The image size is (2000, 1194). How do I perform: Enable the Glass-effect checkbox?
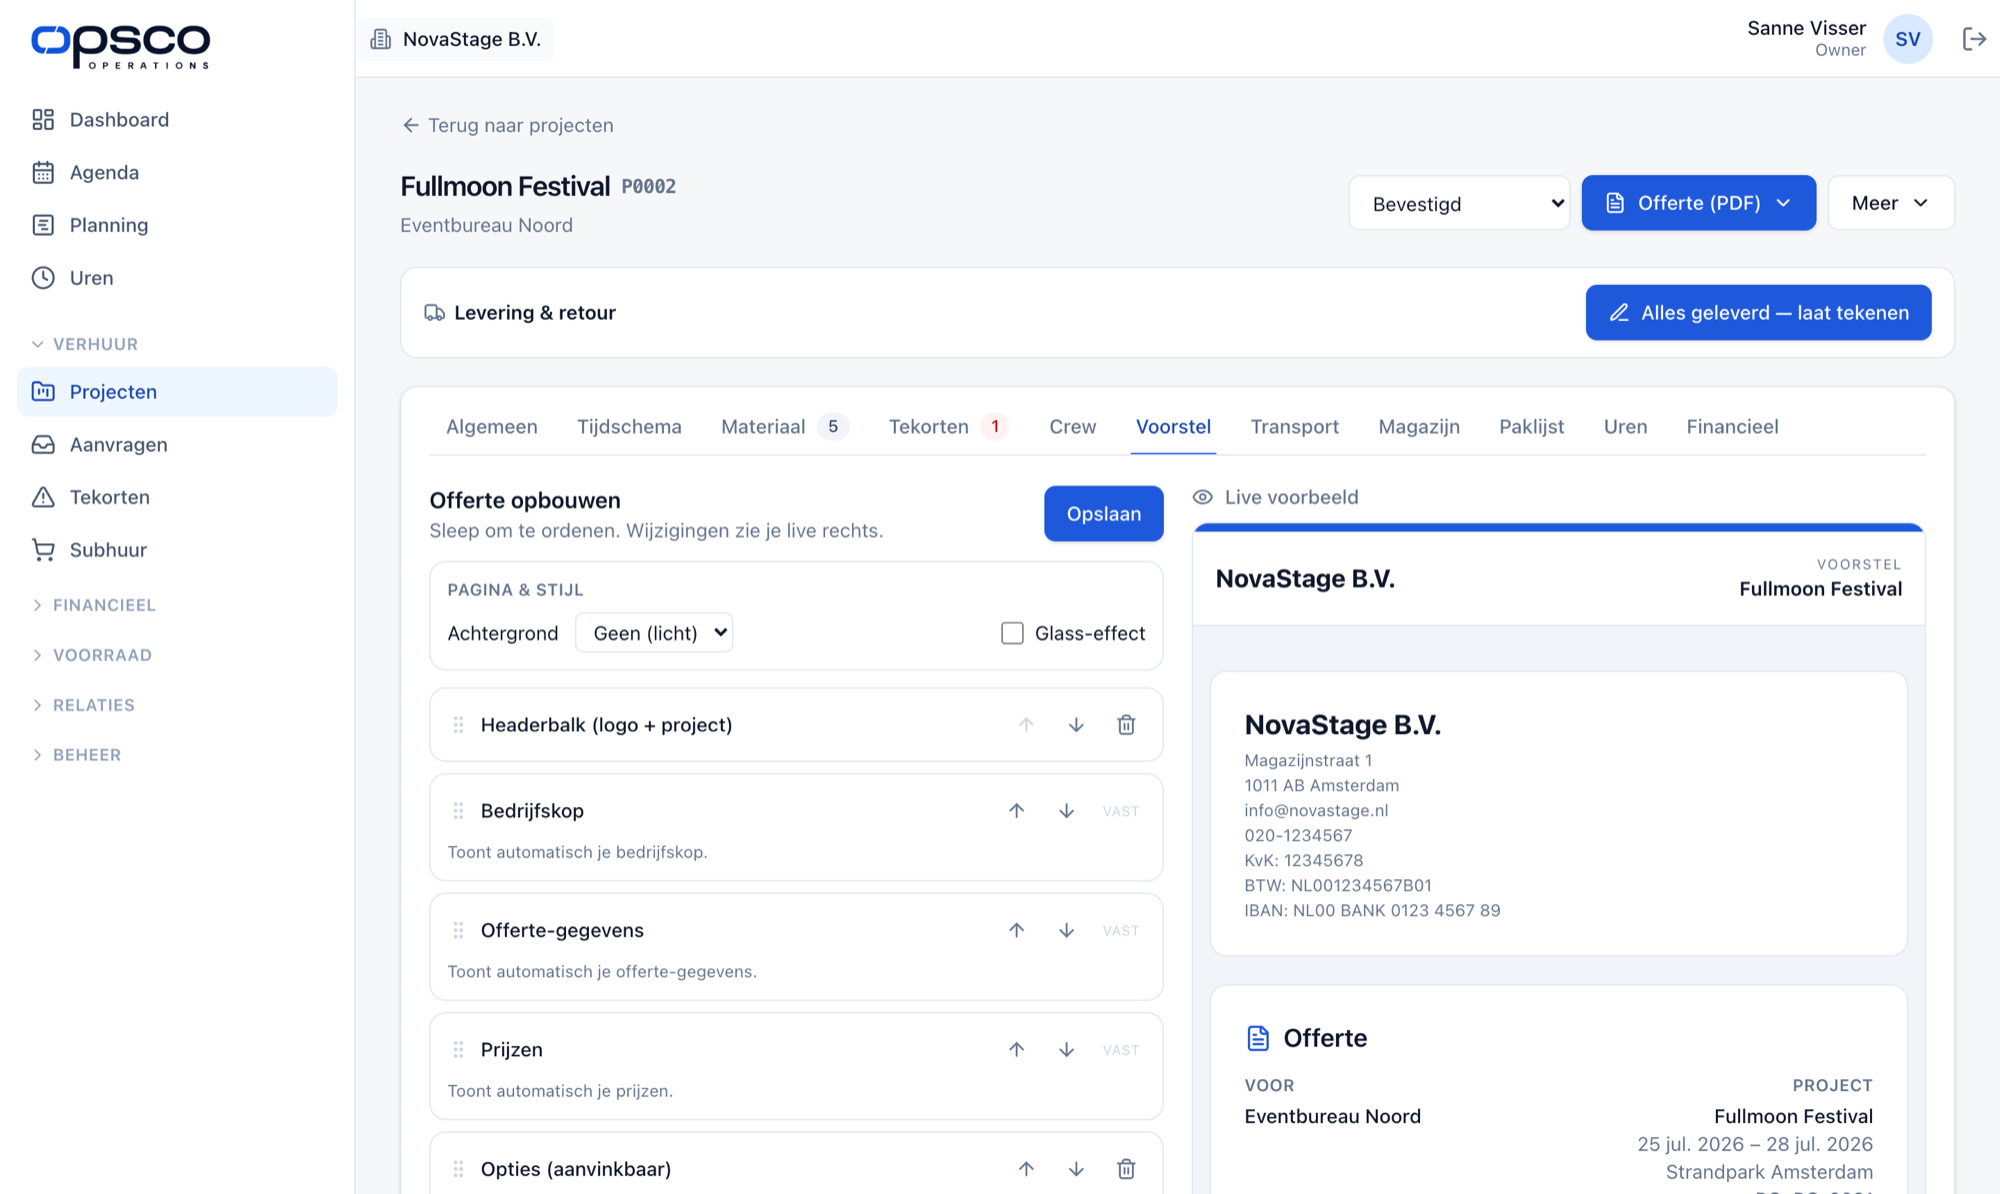point(1012,633)
